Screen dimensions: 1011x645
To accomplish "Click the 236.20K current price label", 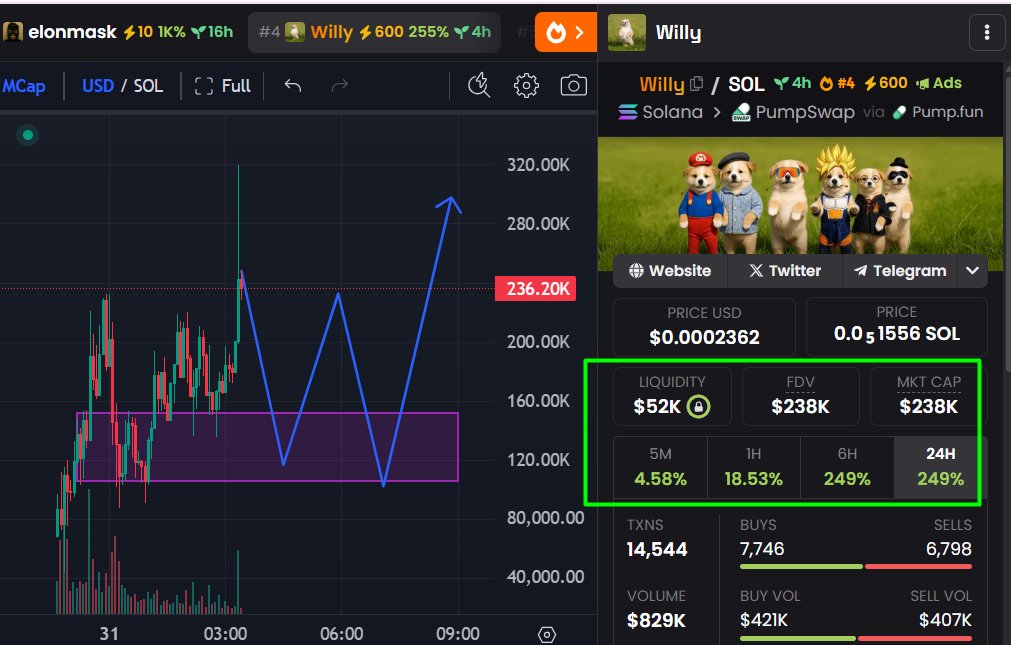I will (535, 288).
